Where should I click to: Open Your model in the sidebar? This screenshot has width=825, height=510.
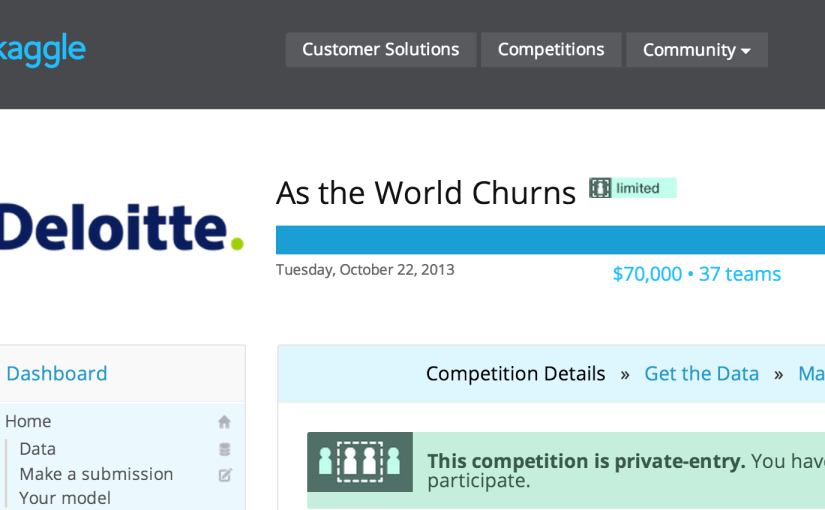[x=65, y=498]
